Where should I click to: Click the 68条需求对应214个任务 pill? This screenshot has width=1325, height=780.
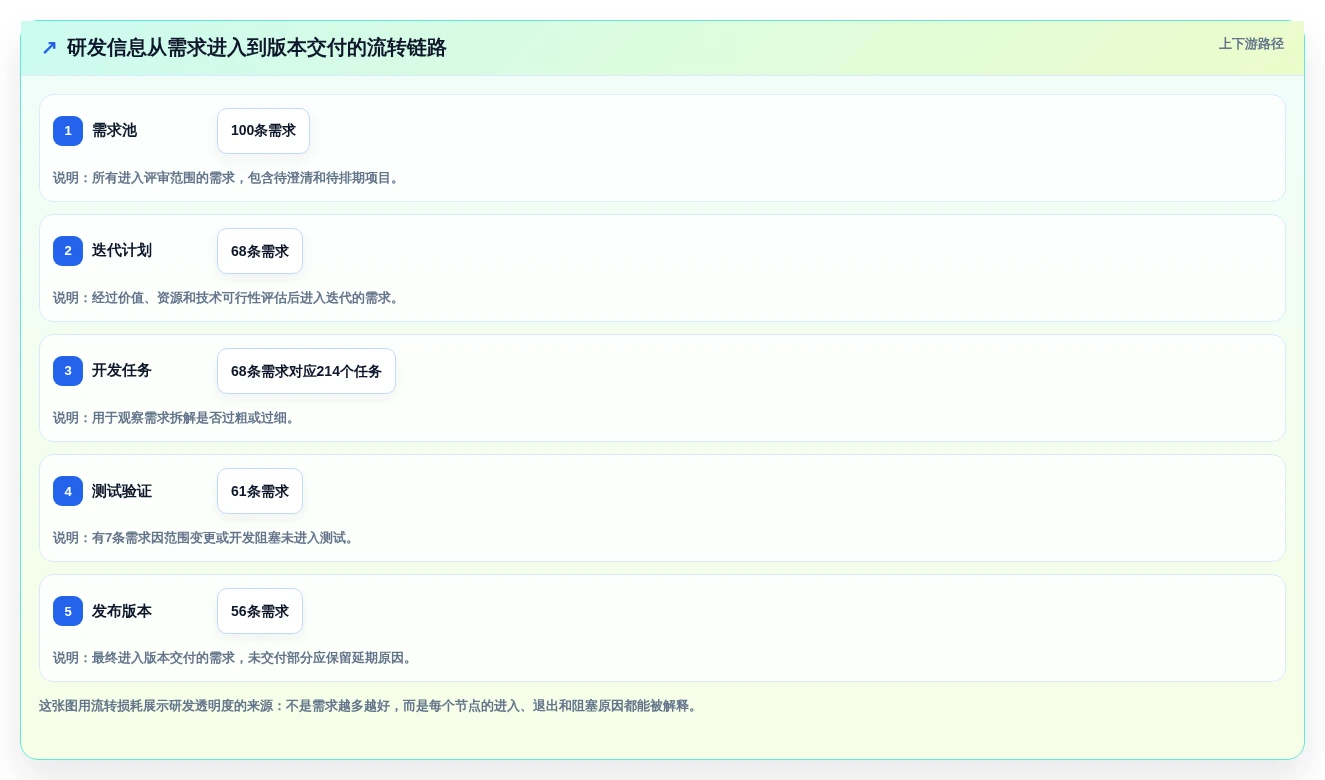[x=306, y=371]
